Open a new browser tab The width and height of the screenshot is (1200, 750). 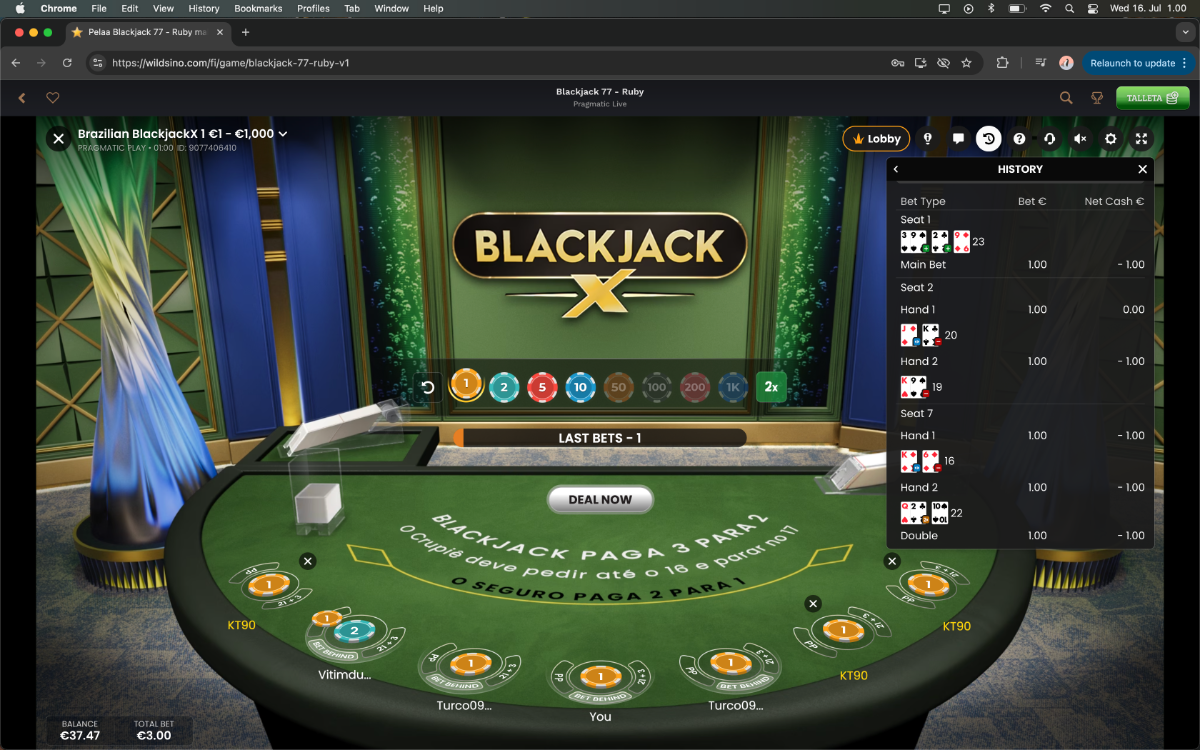(246, 32)
